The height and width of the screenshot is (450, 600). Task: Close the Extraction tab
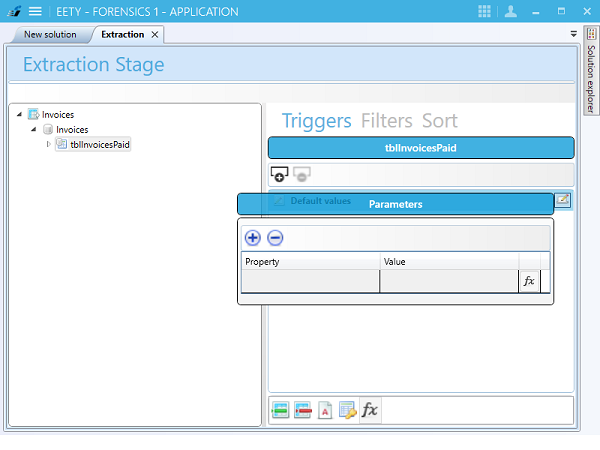point(155,35)
